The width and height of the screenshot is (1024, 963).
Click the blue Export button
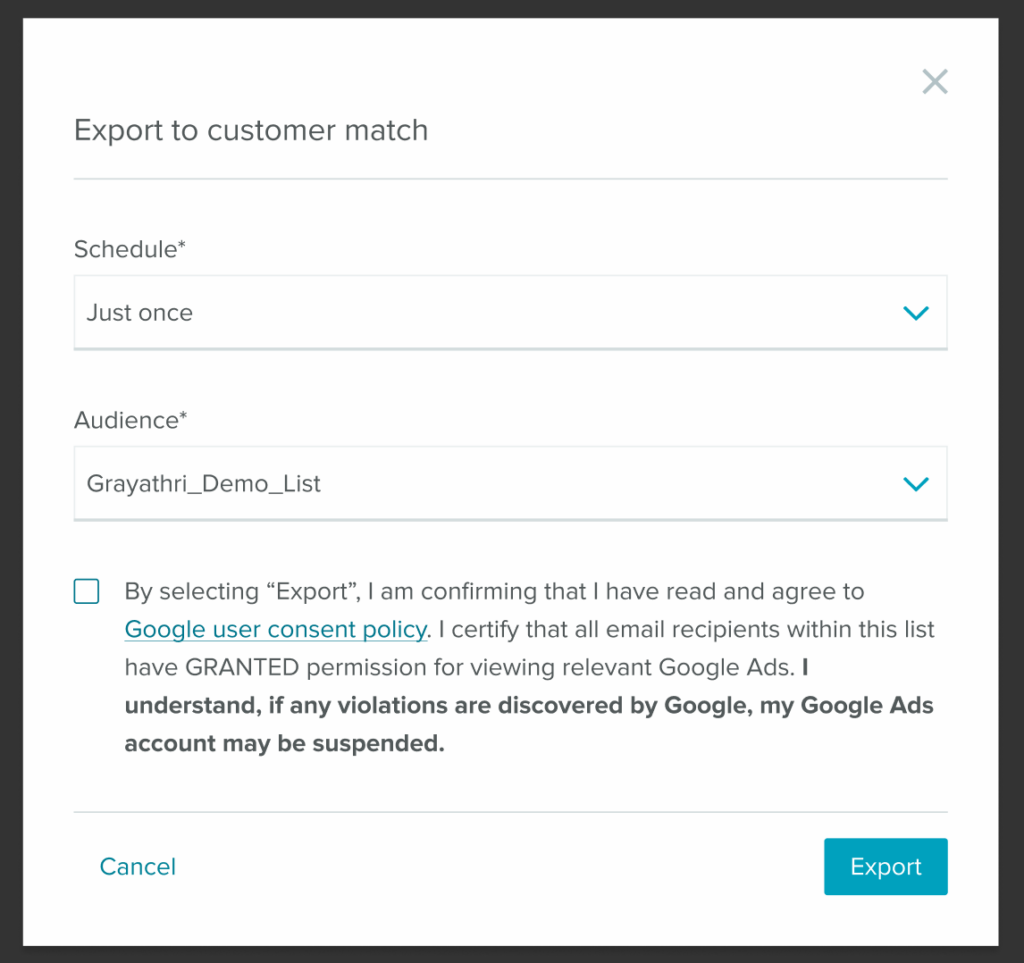[x=885, y=866]
